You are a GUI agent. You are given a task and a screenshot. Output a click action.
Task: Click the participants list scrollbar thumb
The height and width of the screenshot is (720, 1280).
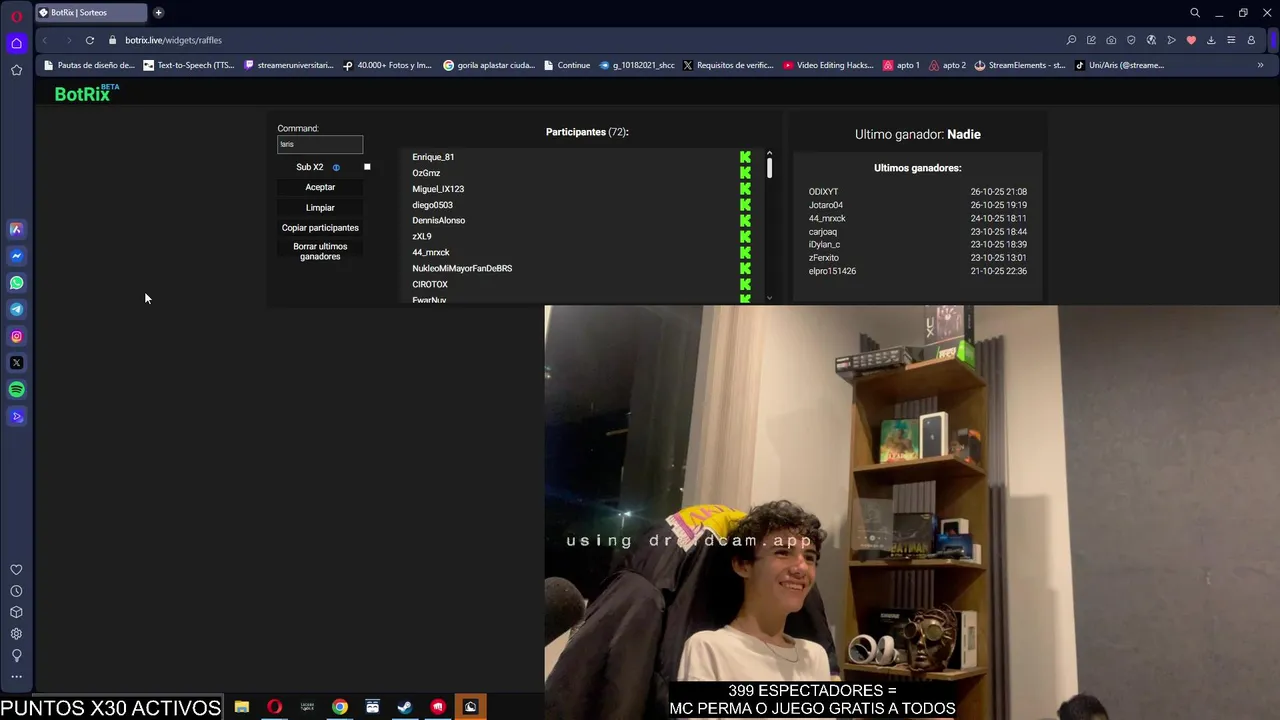pyautogui.click(x=769, y=168)
